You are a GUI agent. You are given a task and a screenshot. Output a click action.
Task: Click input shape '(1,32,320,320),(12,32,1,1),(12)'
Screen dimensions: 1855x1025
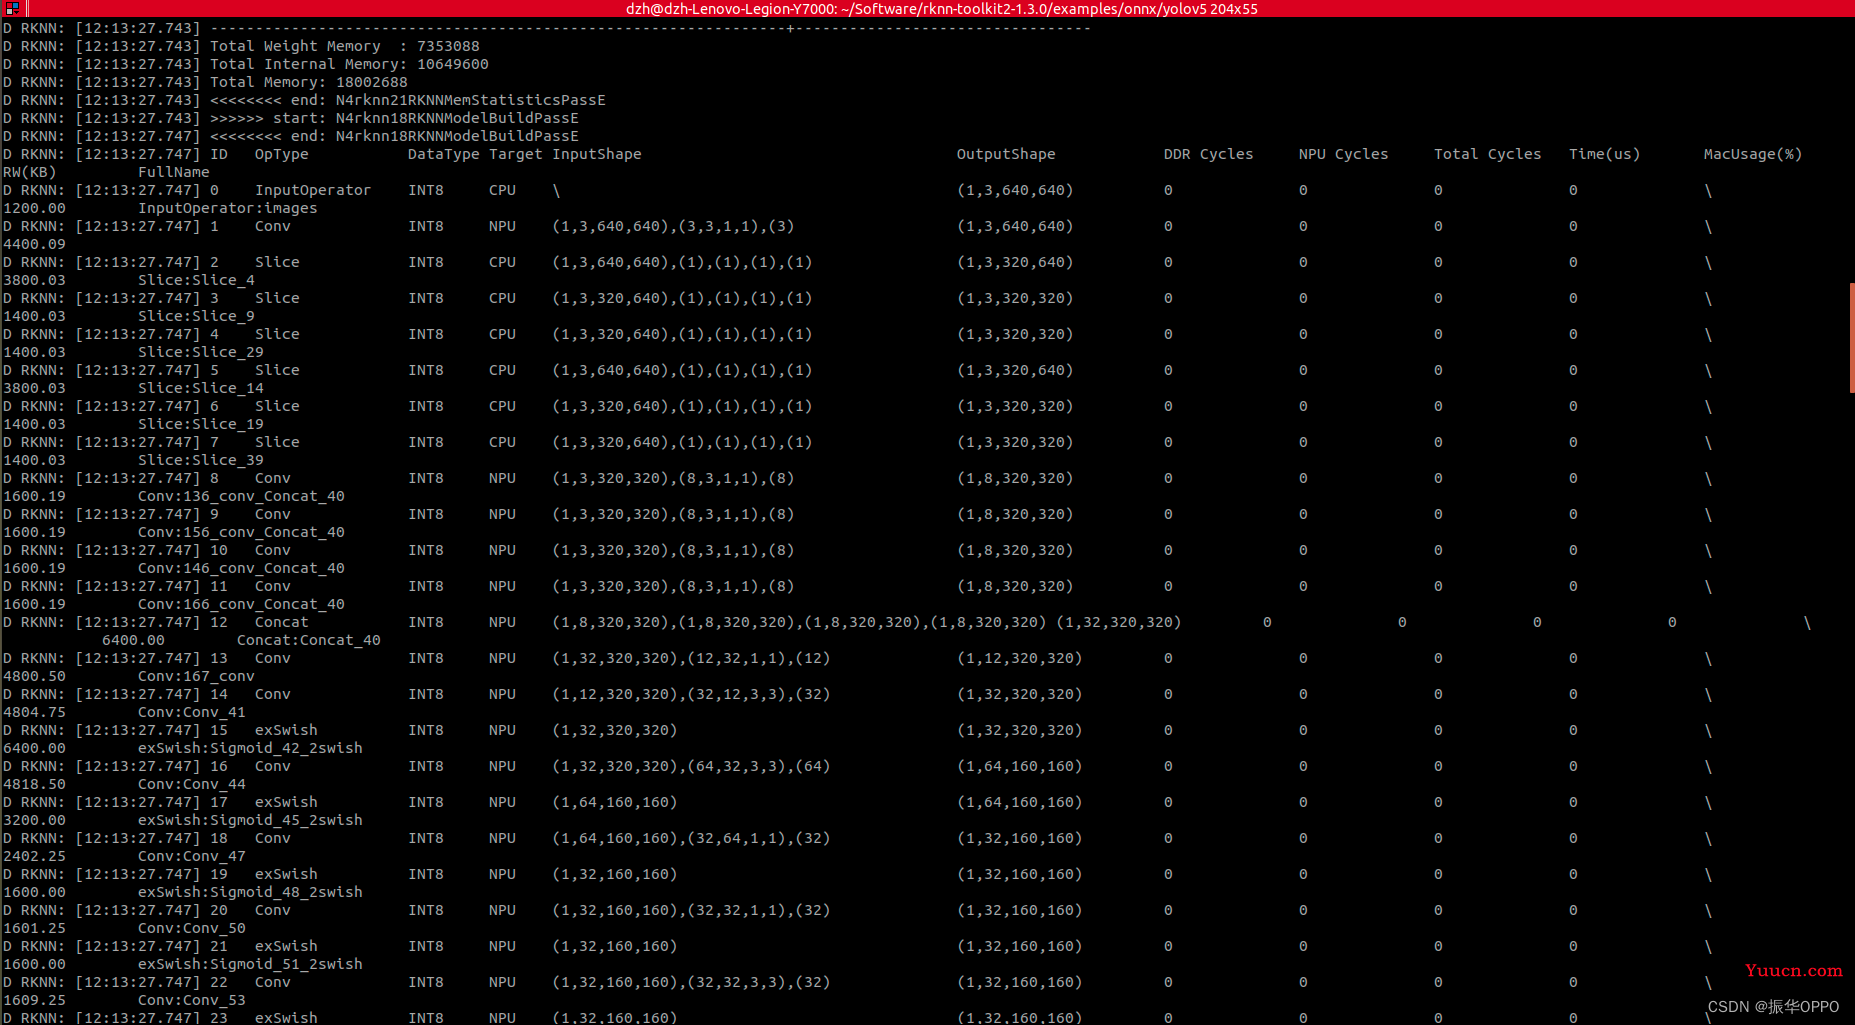[691, 658]
